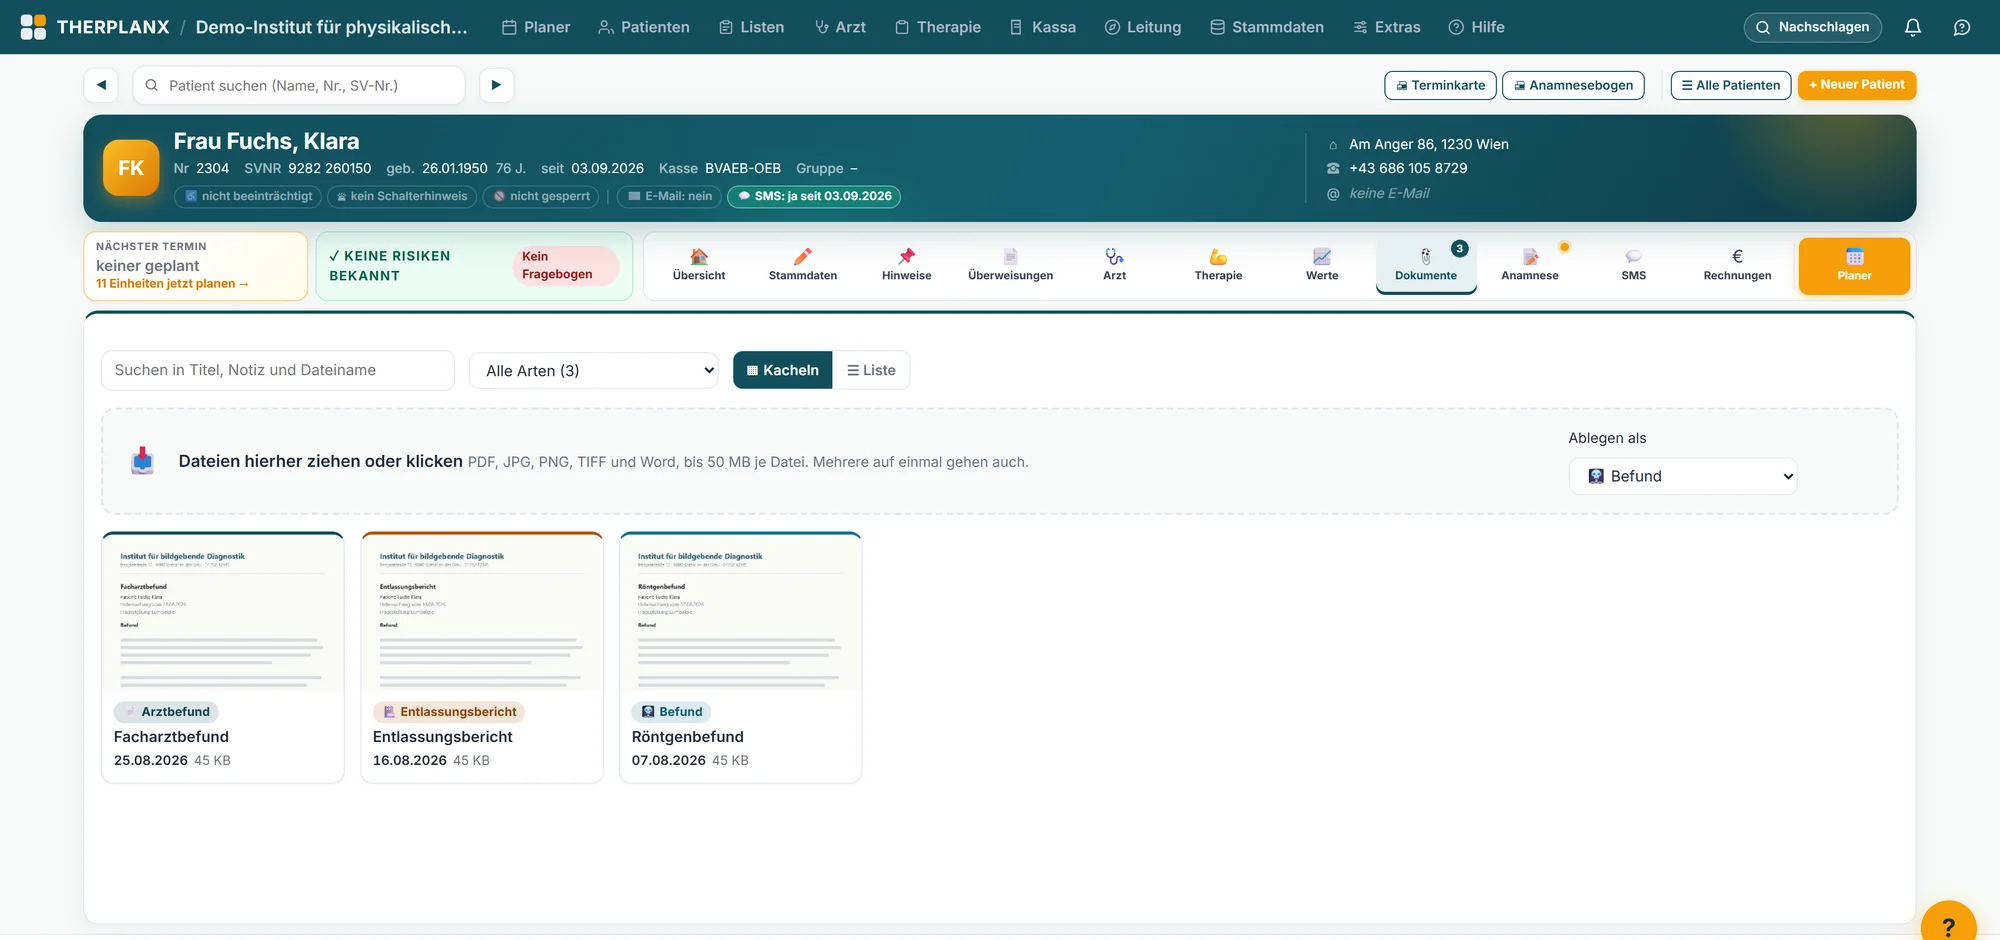Click 11 Einheiten jetzt planen link
The width and height of the screenshot is (2000, 940).
coord(172,284)
